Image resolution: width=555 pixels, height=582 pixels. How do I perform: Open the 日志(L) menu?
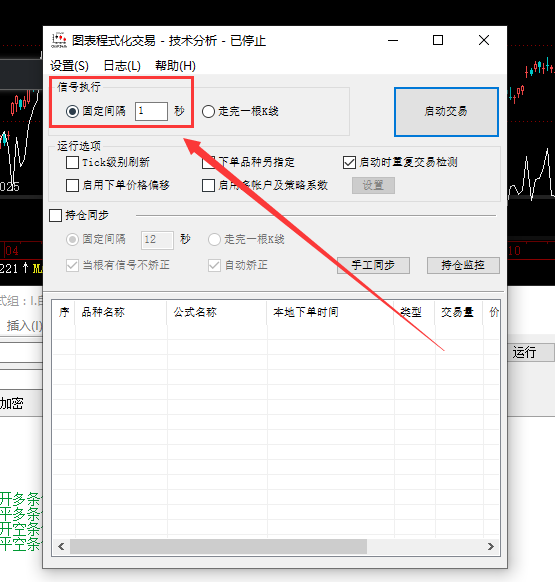click(x=122, y=66)
